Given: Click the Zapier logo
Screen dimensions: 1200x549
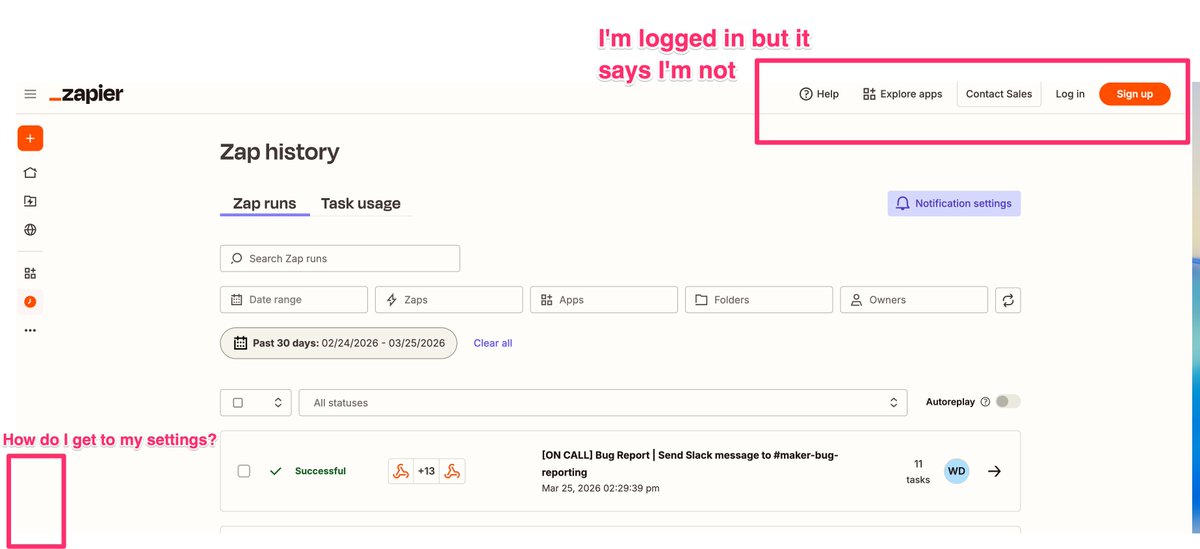Looking at the screenshot, I should (x=86, y=94).
